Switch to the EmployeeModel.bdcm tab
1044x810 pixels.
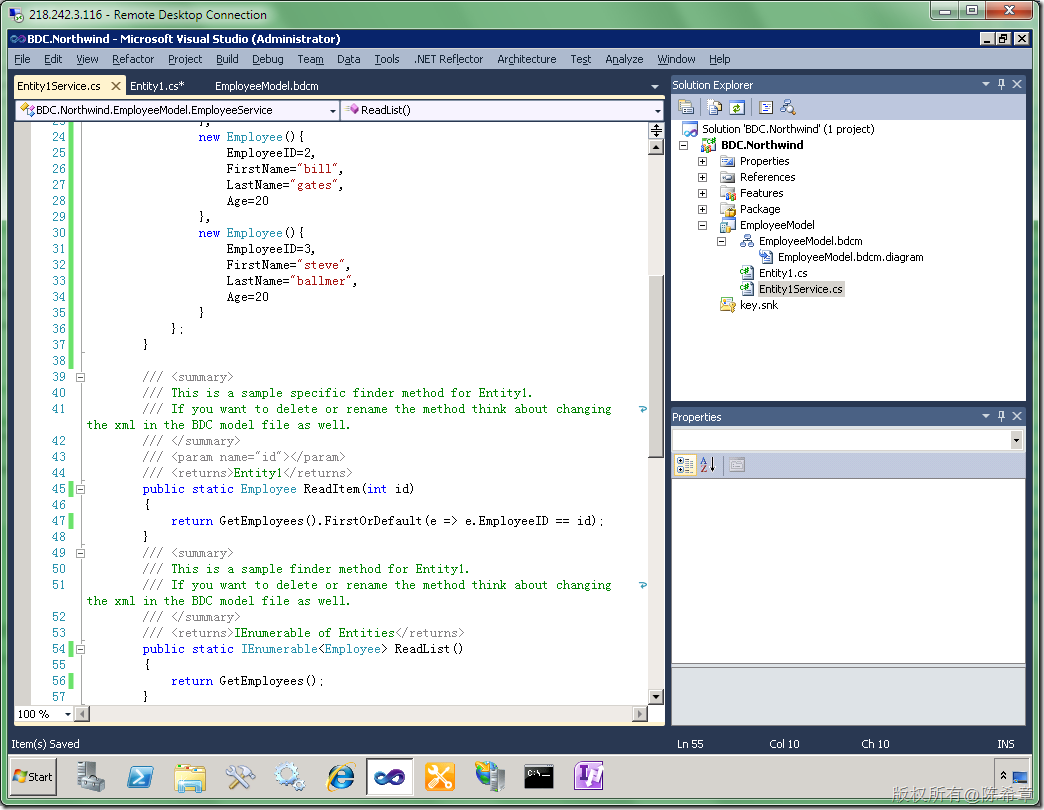266,86
